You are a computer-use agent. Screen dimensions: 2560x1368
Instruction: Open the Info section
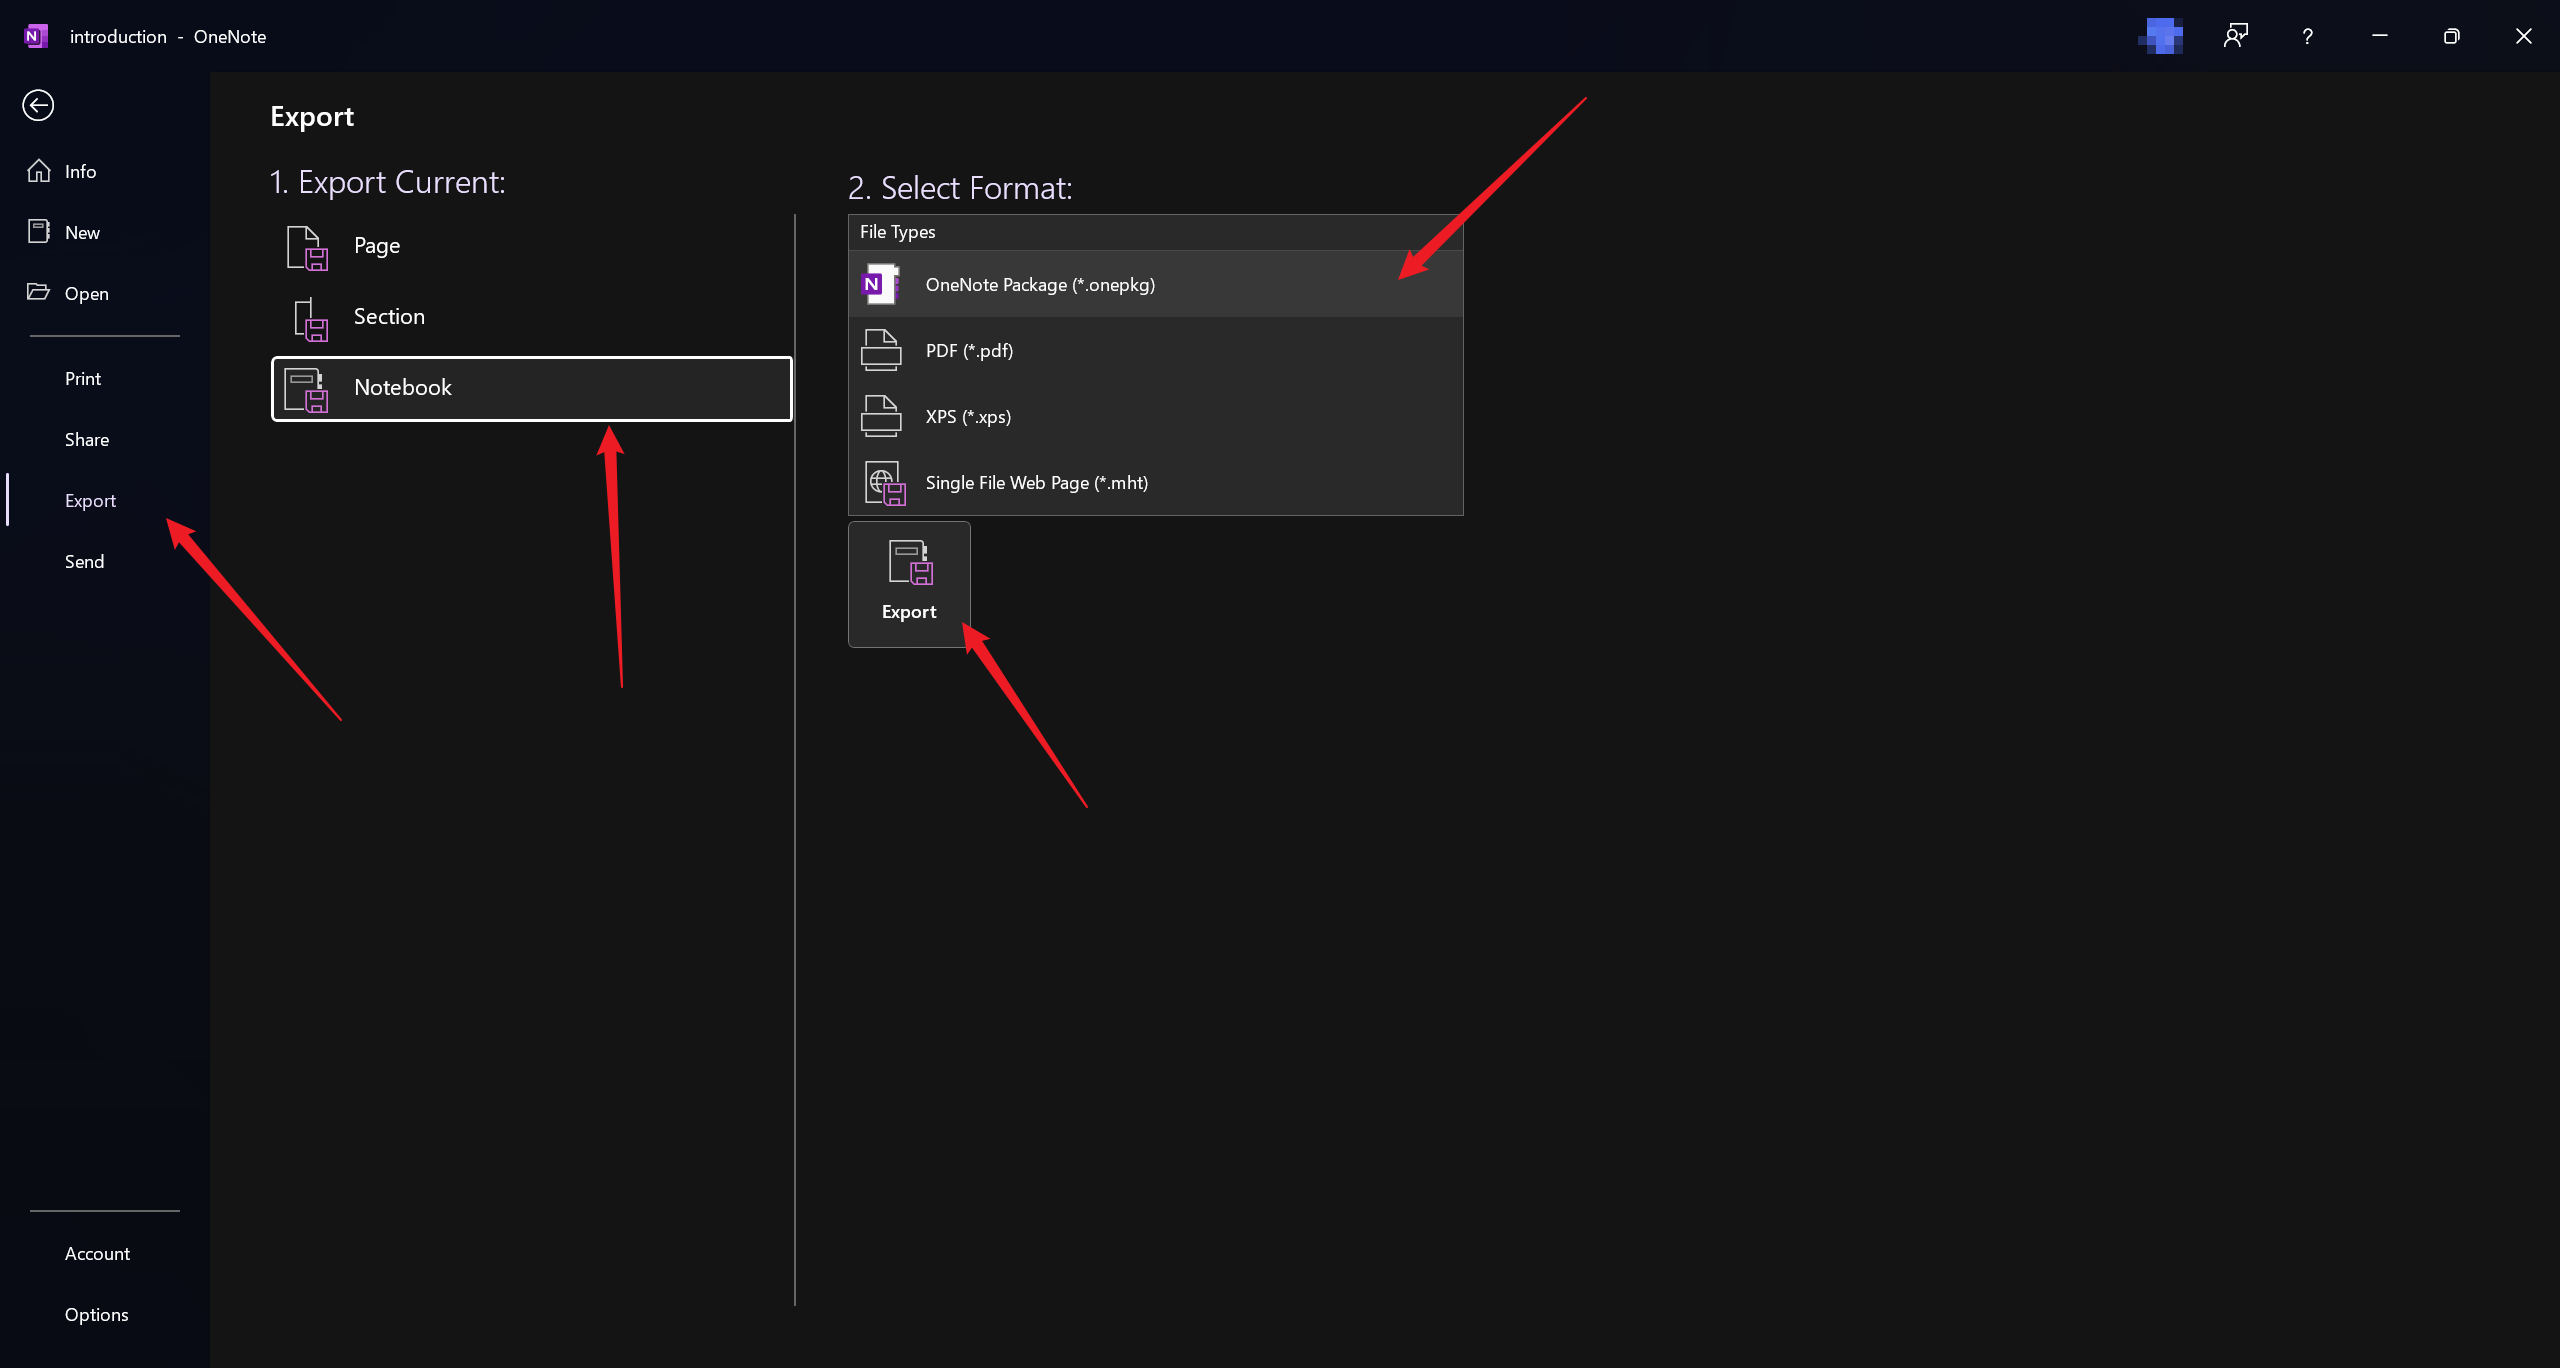coord(104,171)
